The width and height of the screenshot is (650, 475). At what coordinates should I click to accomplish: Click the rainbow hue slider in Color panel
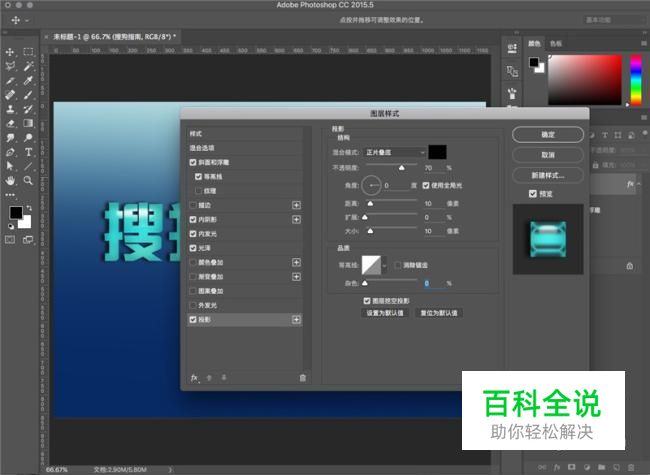[x=636, y=80]
